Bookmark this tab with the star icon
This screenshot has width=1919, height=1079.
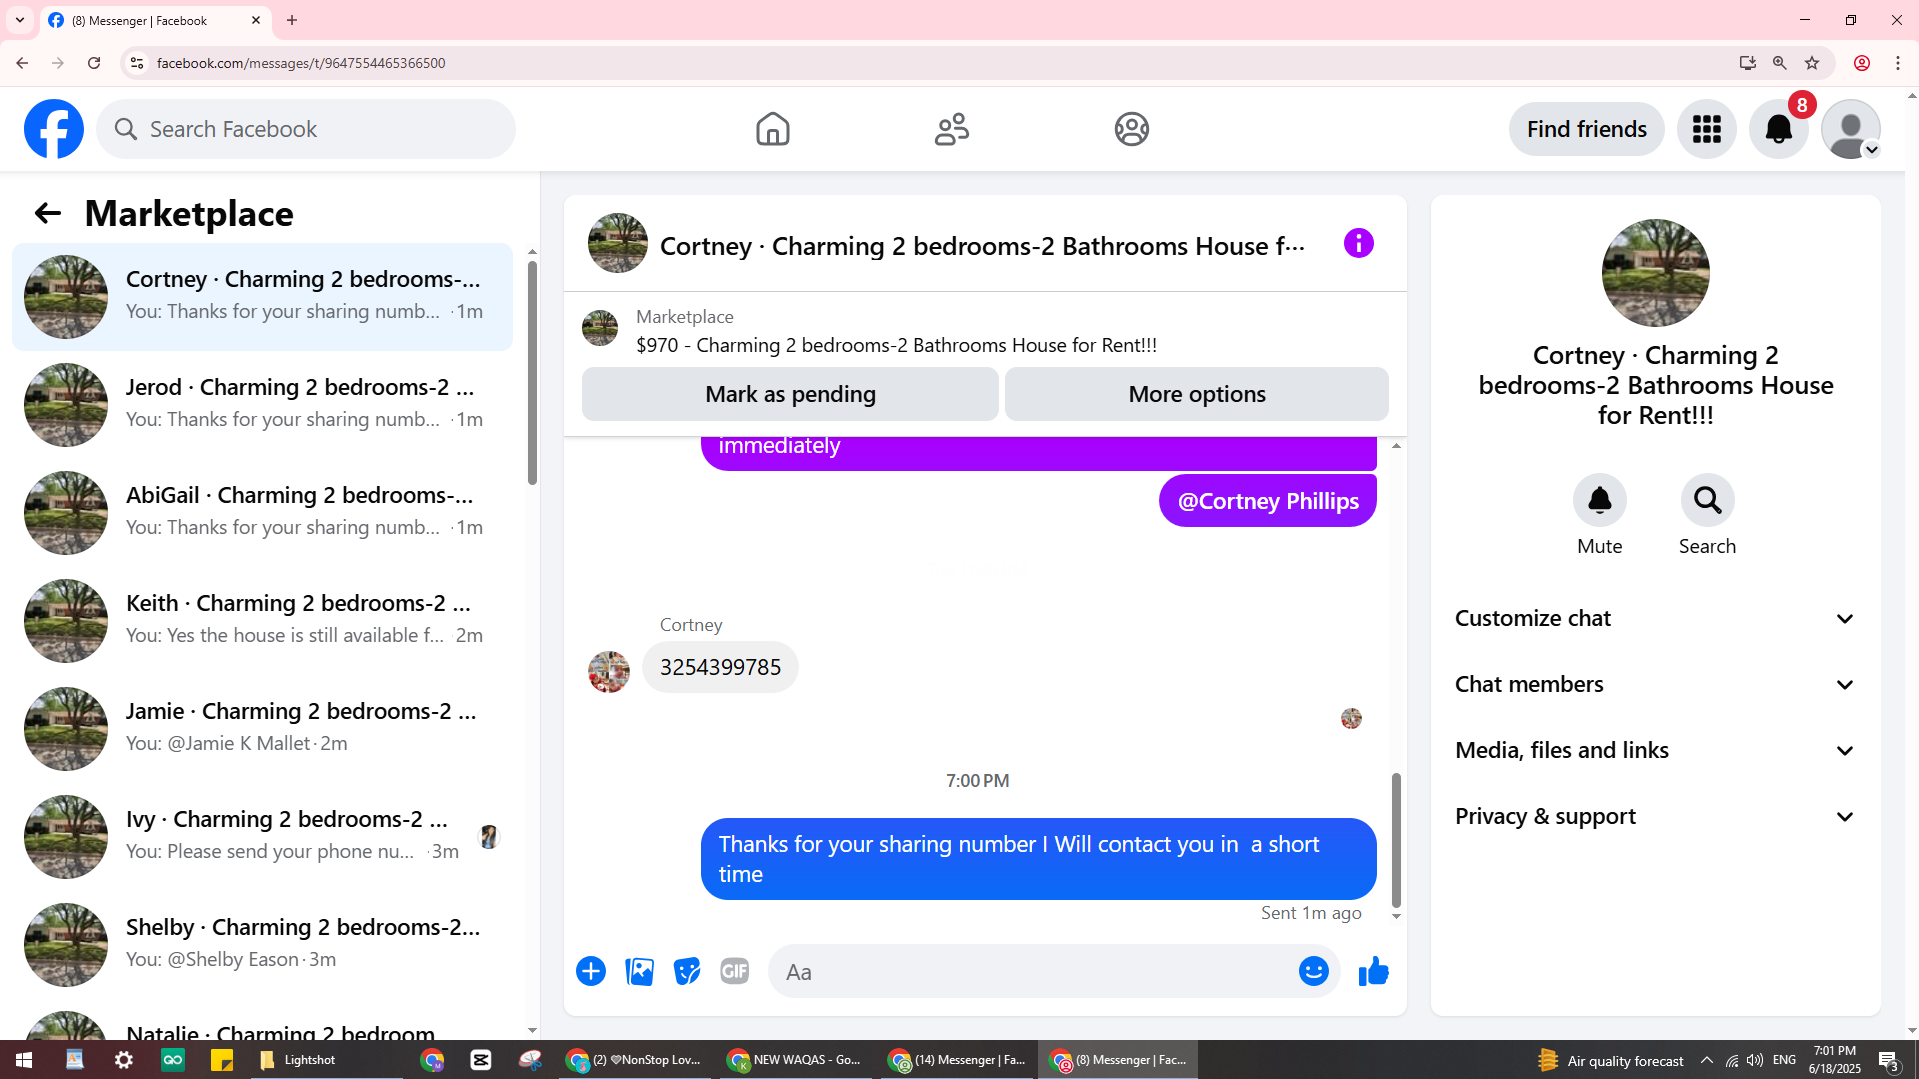[1812, 63]
